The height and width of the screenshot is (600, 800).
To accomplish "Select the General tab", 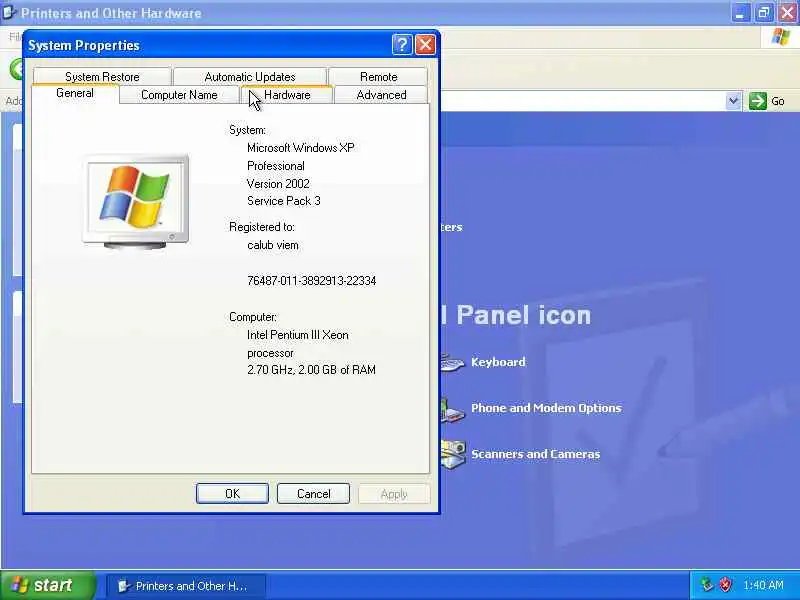I will (75, 93).
